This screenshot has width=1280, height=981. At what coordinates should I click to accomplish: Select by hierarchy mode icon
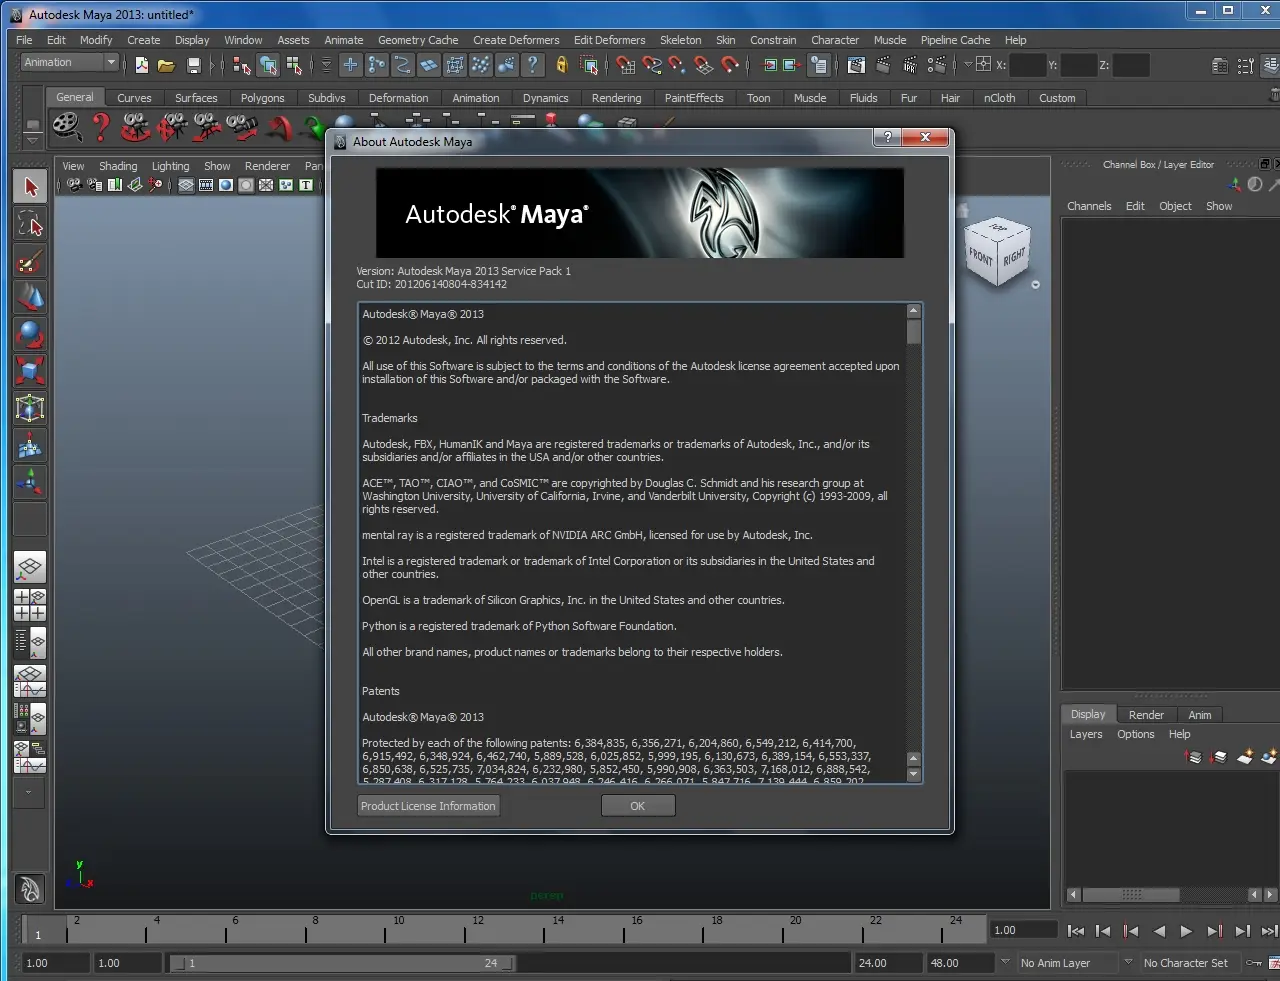pyautogui.click(x=242, y=65)
